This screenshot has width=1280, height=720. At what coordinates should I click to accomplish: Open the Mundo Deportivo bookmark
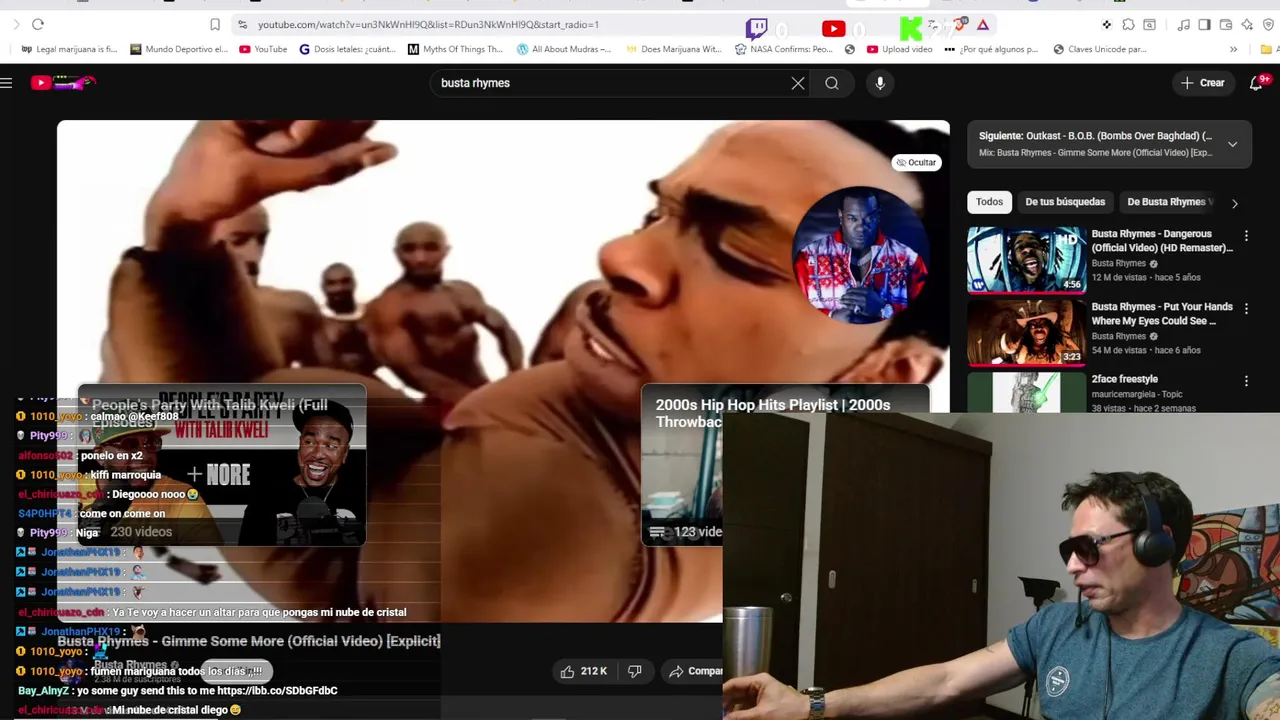click(x=178, y=49)
